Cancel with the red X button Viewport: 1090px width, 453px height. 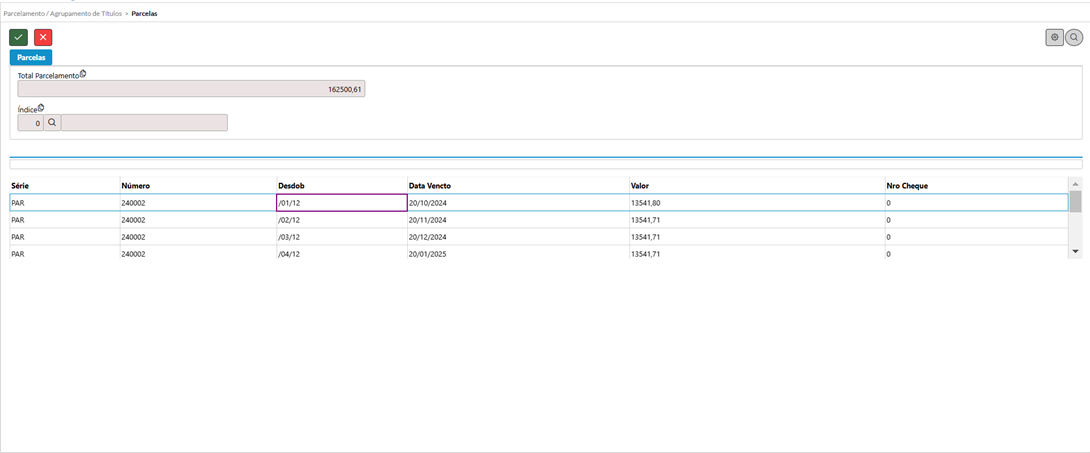43,38
